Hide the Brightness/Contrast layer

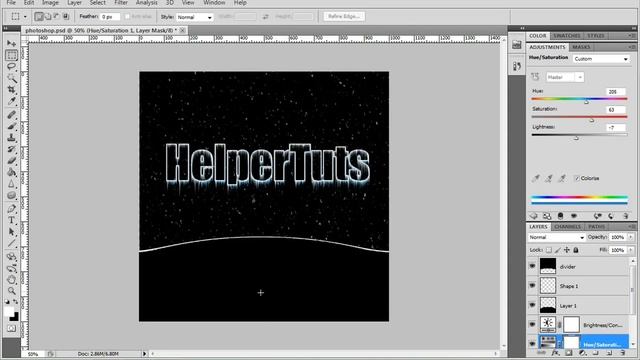(532, 324)
